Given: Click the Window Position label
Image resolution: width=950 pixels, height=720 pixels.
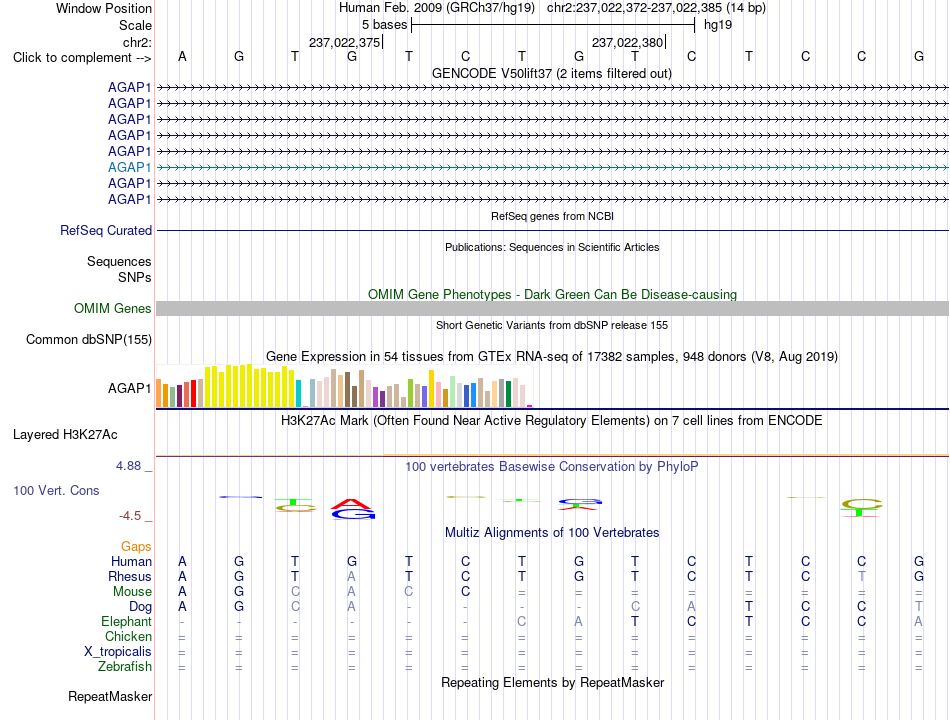Looking at the screenshot, I should click(104, 8).
